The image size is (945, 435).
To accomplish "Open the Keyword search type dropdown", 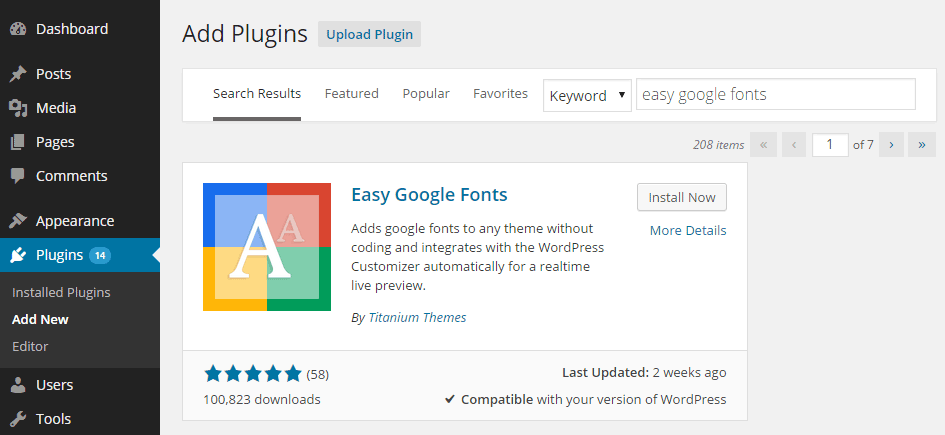I will [x=587, y=95].
